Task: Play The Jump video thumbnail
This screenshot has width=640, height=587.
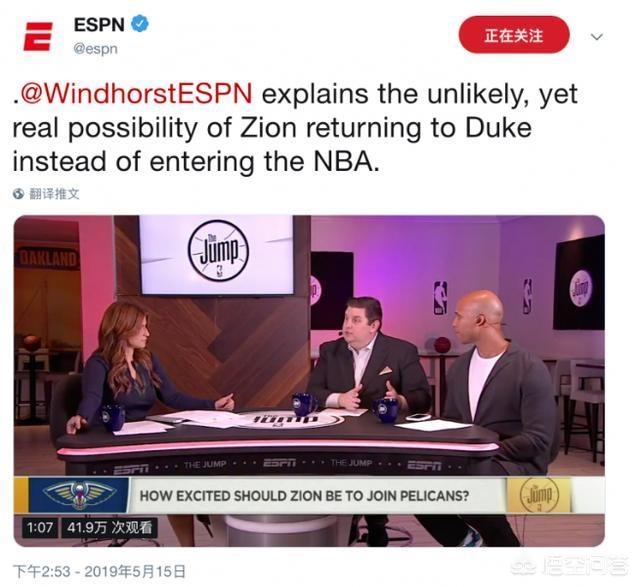Action: click(x=309, y=380)
